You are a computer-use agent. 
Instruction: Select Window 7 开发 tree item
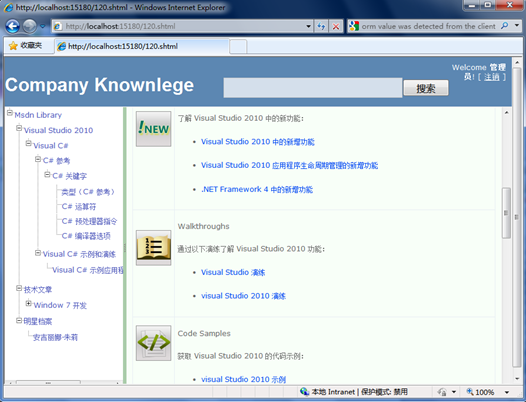60,305
